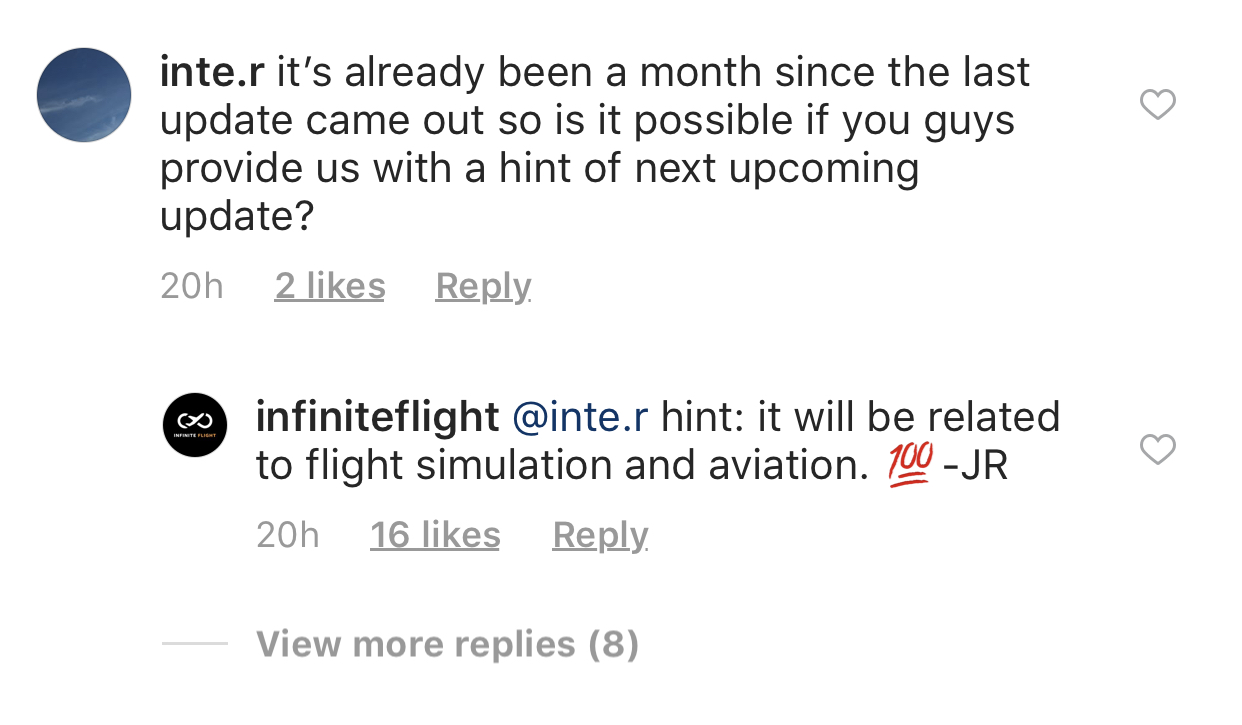Like inte.r's comment with the heart
1242x725 pixels.
1158,104
